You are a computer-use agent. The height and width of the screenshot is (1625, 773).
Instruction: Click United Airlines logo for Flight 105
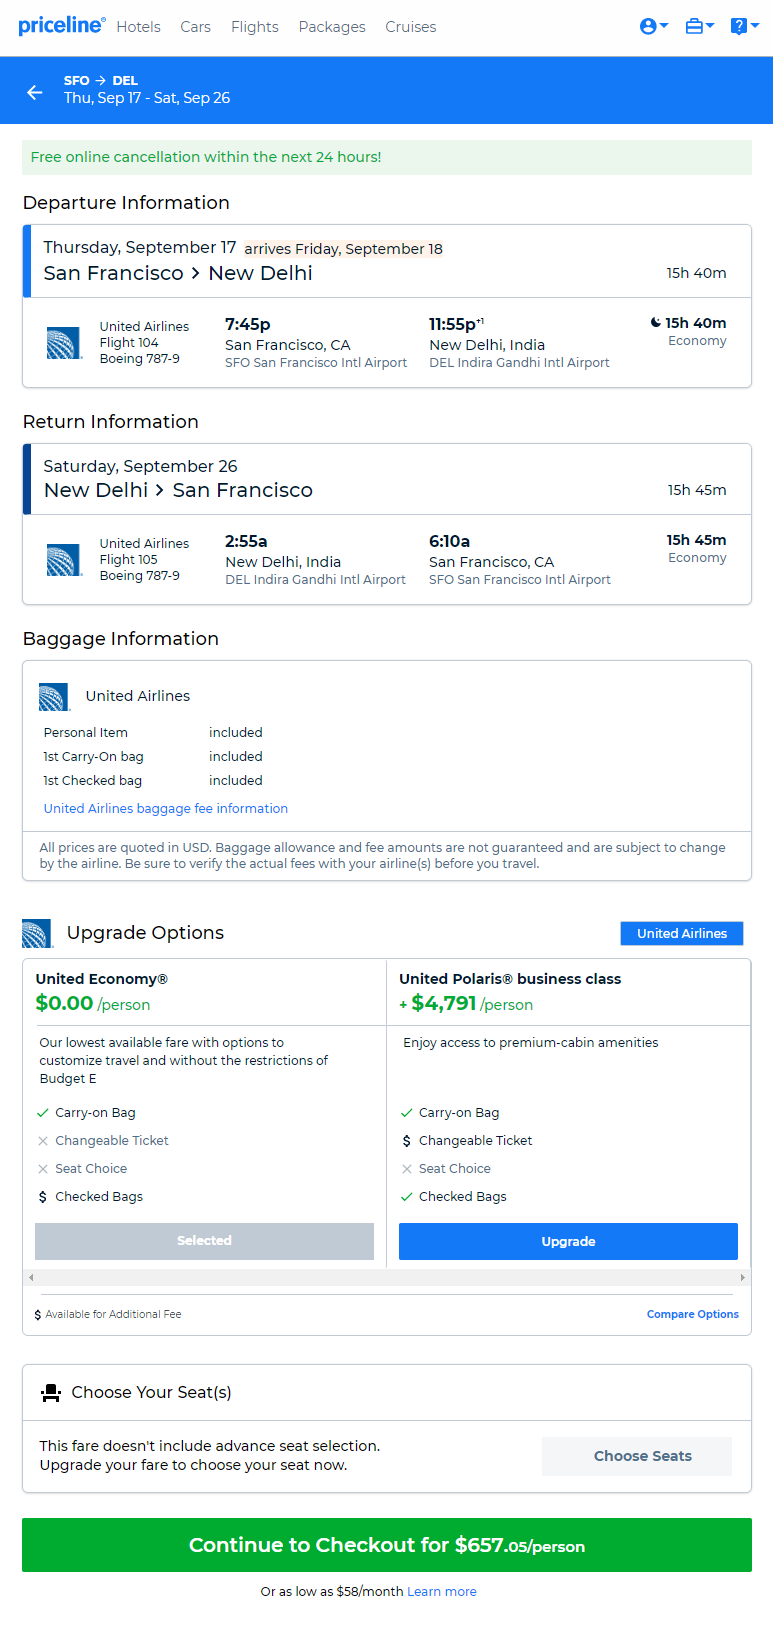[64, 560]
